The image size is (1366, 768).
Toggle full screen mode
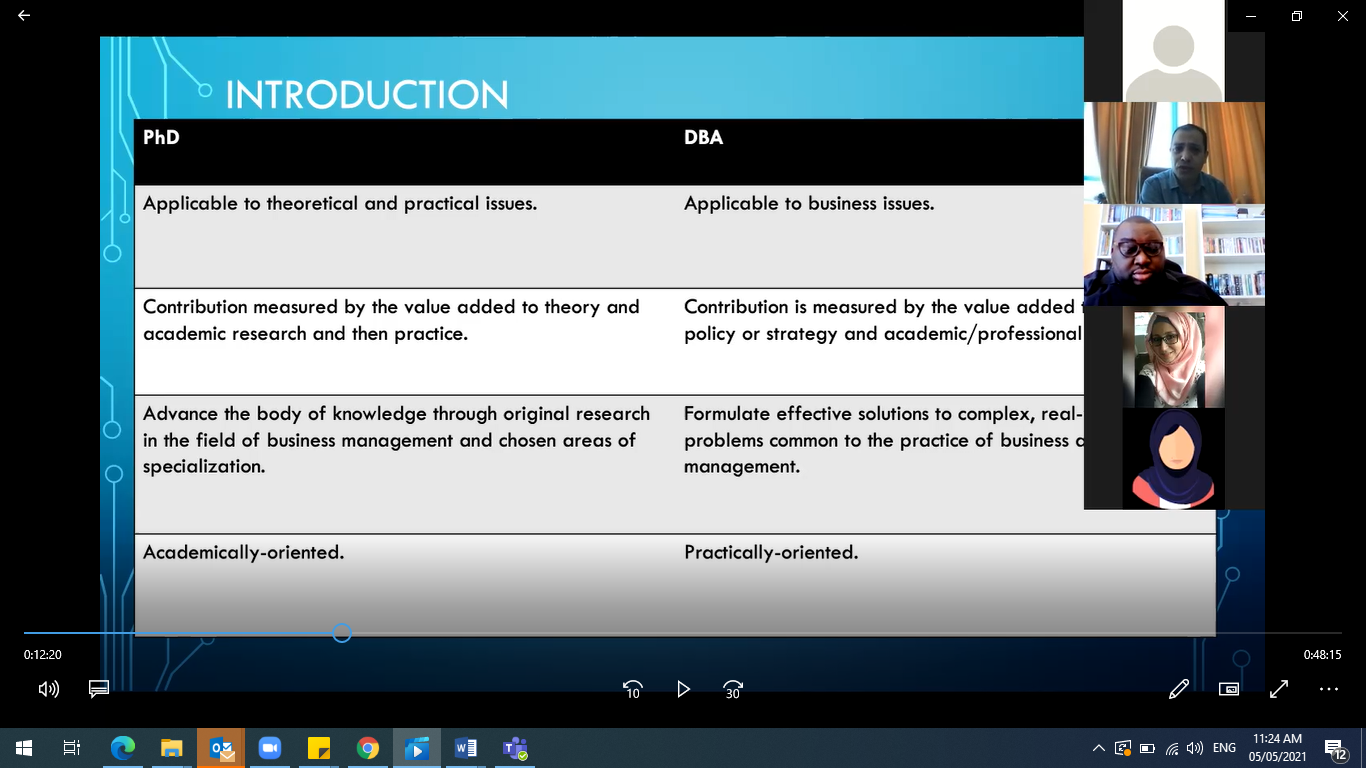[x=1279, y=689]
